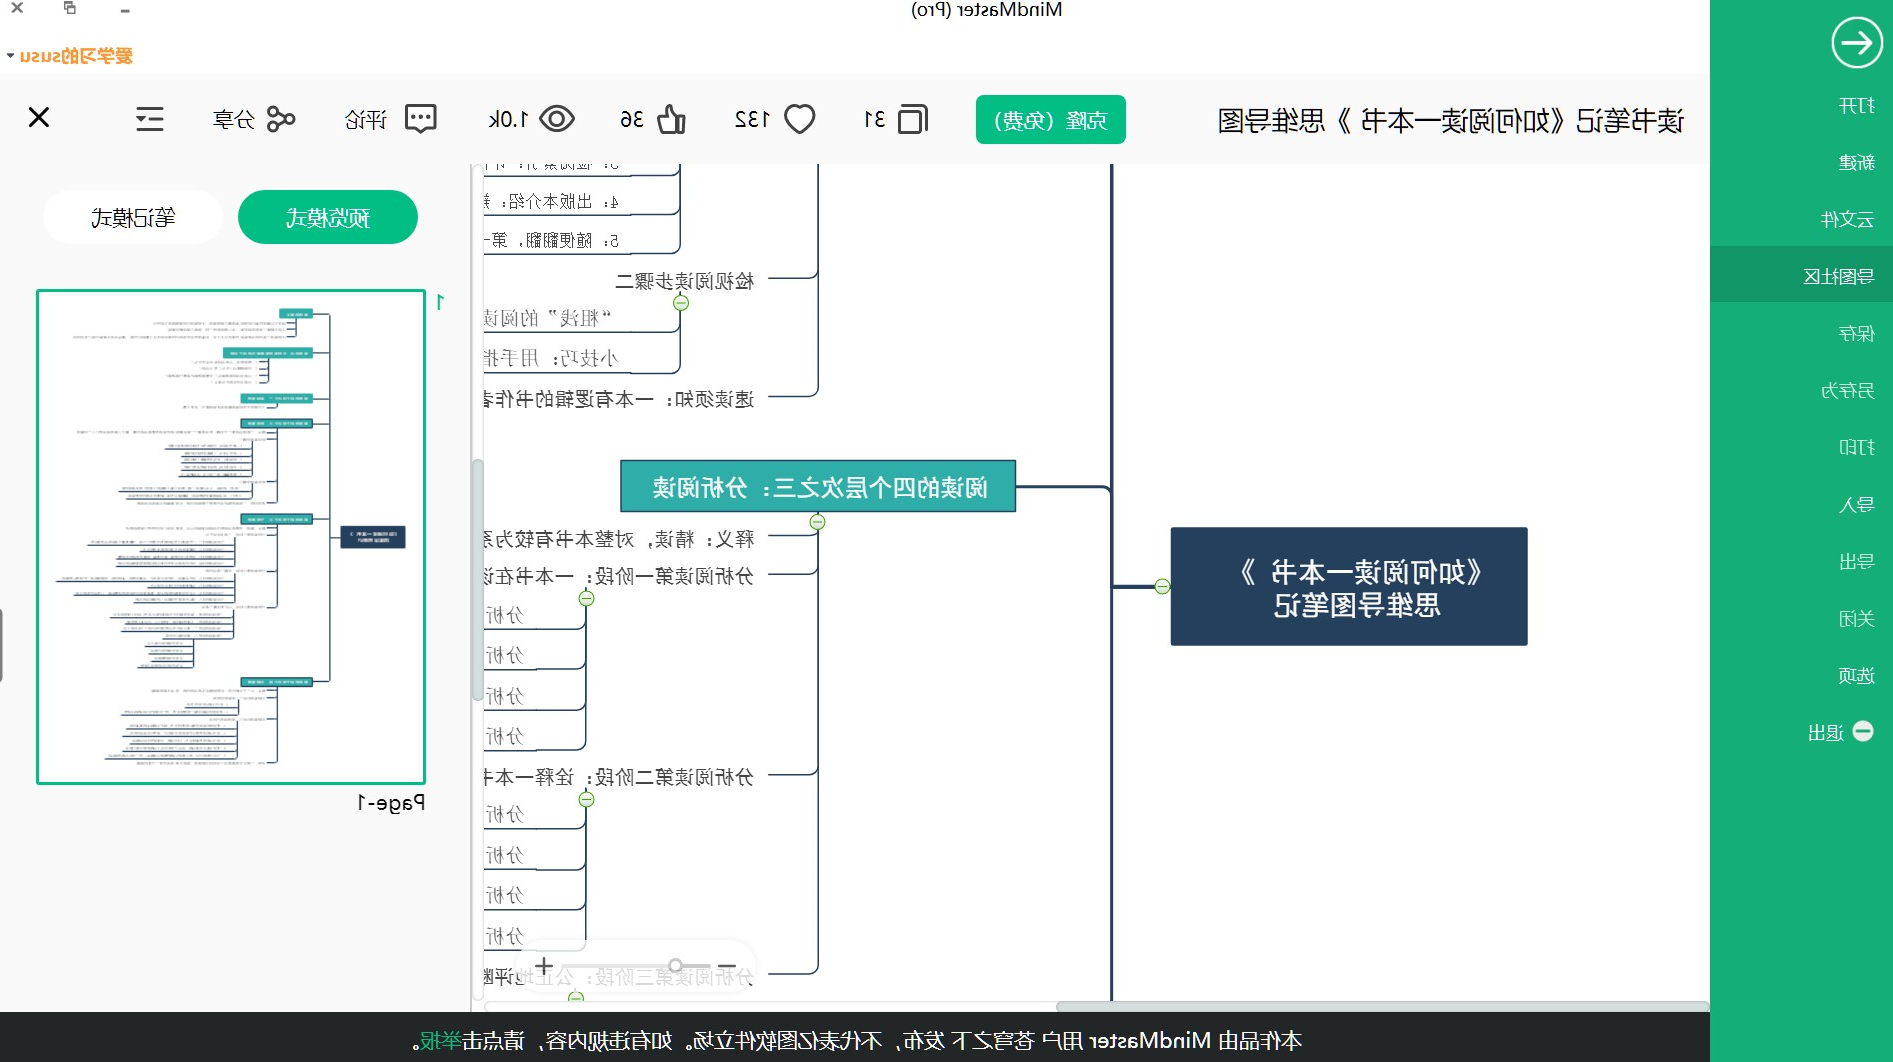Click the 举报 report link
This screenshot has width=1893, height=1062.
(440, 1040)
